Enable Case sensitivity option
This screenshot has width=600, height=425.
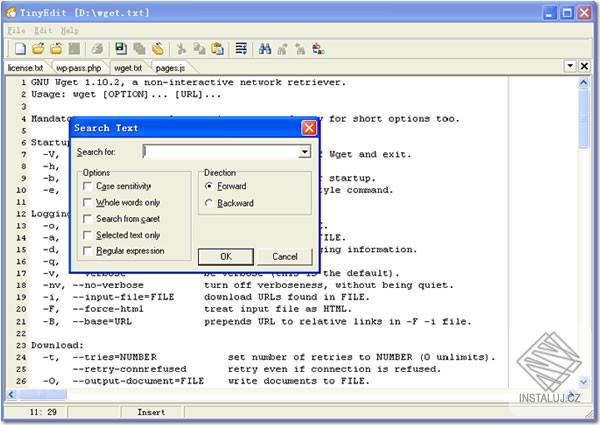pyautogui.click(x=88, y=186)
